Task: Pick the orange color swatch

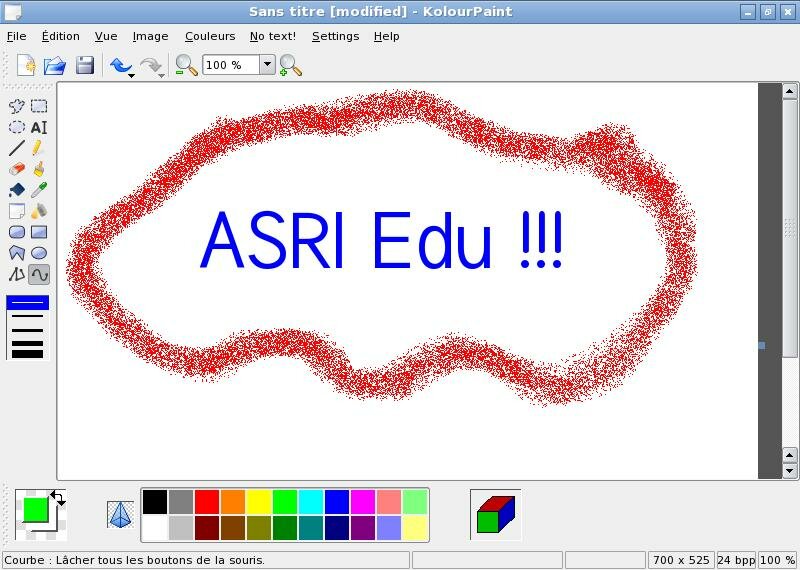Action: [233, 502]
